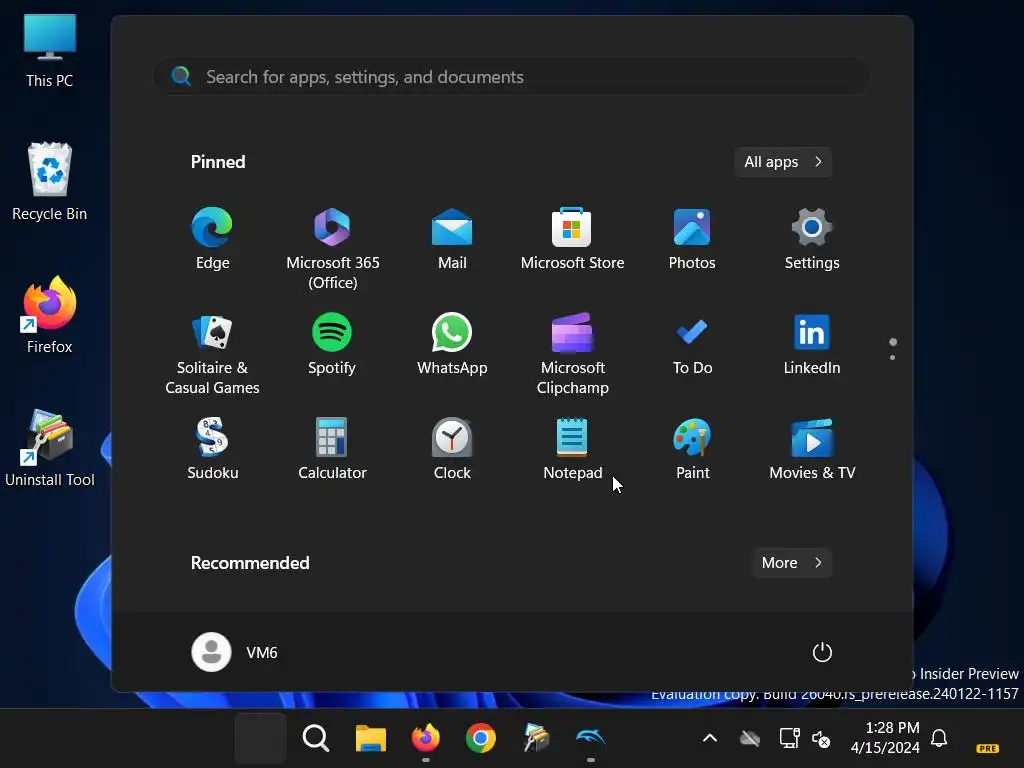Launch Microsoft Clipchamp

pos(572,354)
